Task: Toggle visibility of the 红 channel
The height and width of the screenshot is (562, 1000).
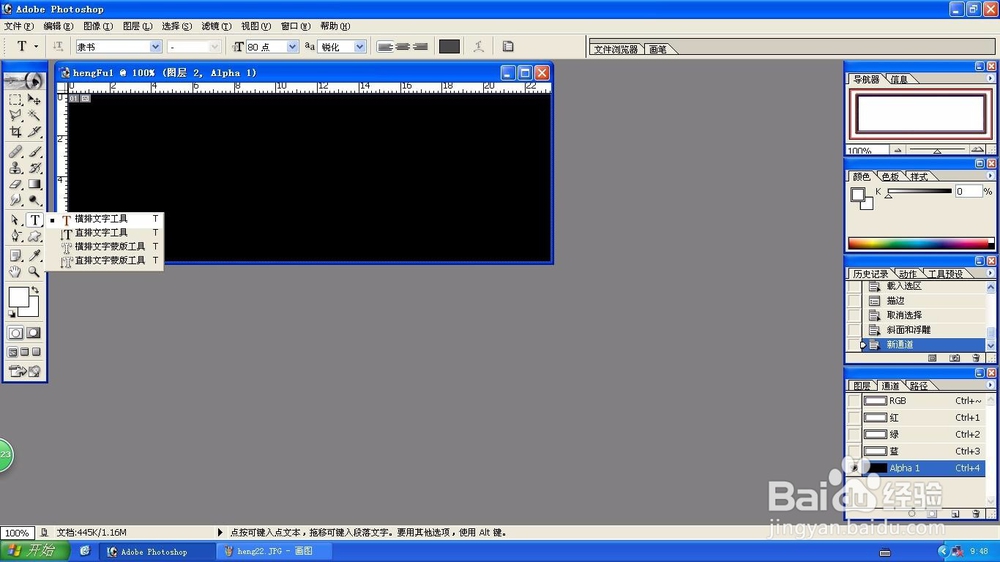Action: click(x=854, y=417)
